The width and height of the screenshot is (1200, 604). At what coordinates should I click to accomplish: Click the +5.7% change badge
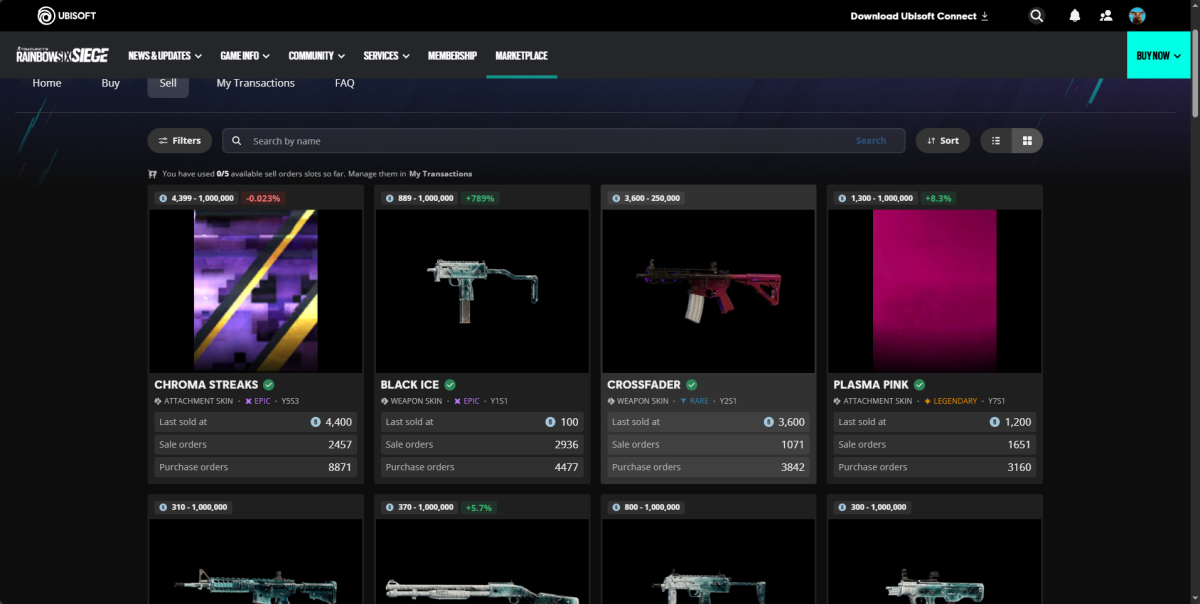click(x=480, y=507)
